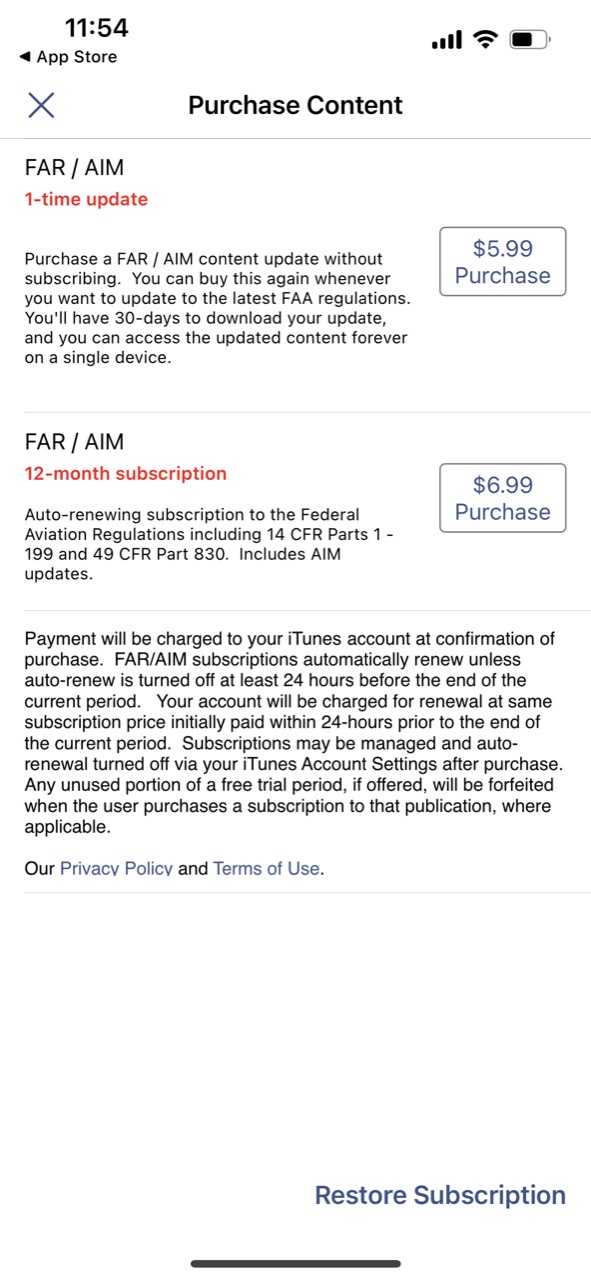
Task: Close the Purchase Content screen with X
Action: pos(41,105)
